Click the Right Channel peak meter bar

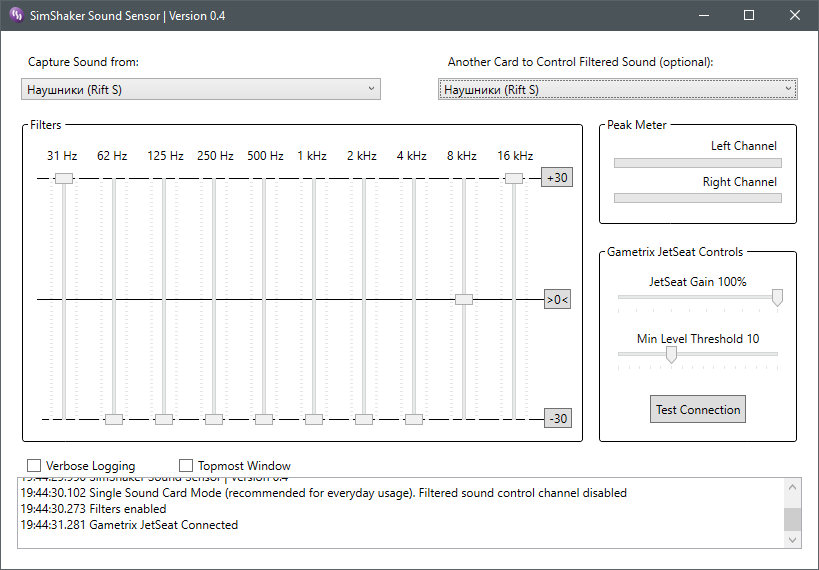[698, 198]
